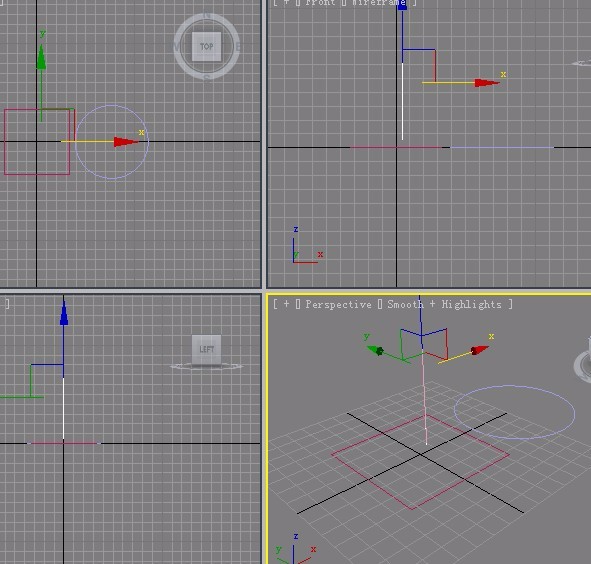Click the TOP face of the ViewCube
The width and height of the screenshot is (591, 564).
206,46
